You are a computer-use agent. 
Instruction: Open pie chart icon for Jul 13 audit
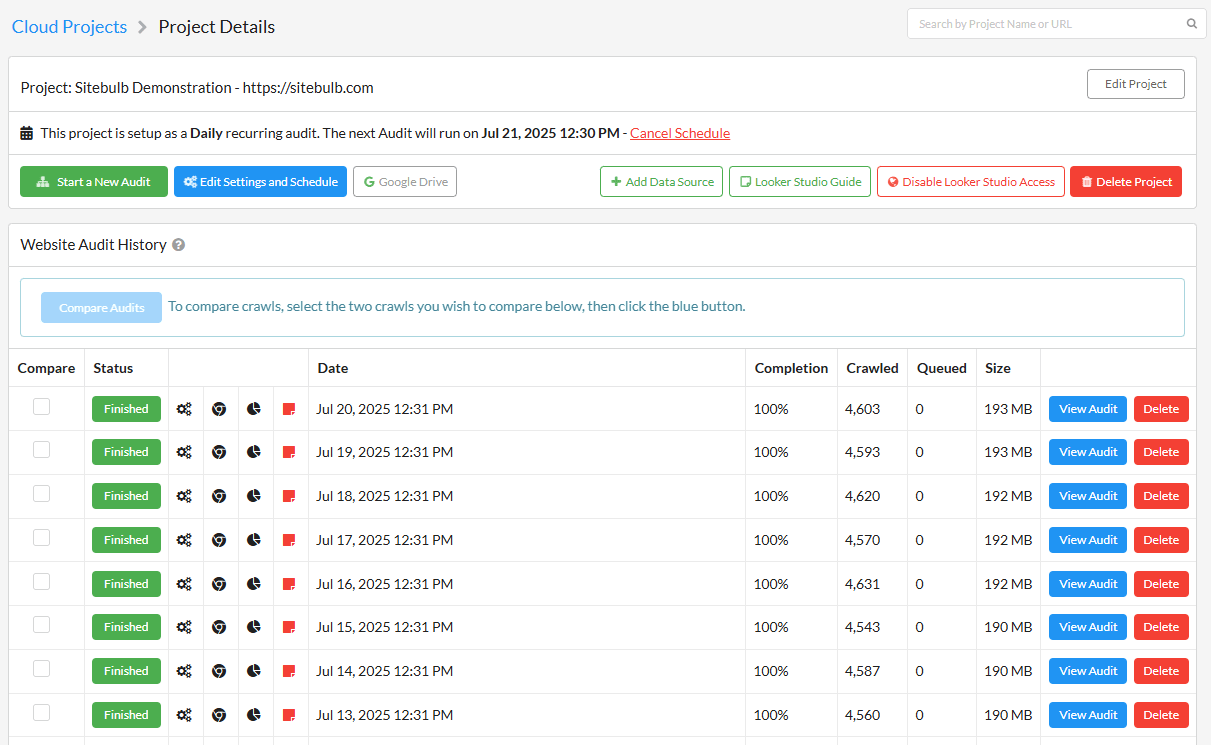pos(254,715)
